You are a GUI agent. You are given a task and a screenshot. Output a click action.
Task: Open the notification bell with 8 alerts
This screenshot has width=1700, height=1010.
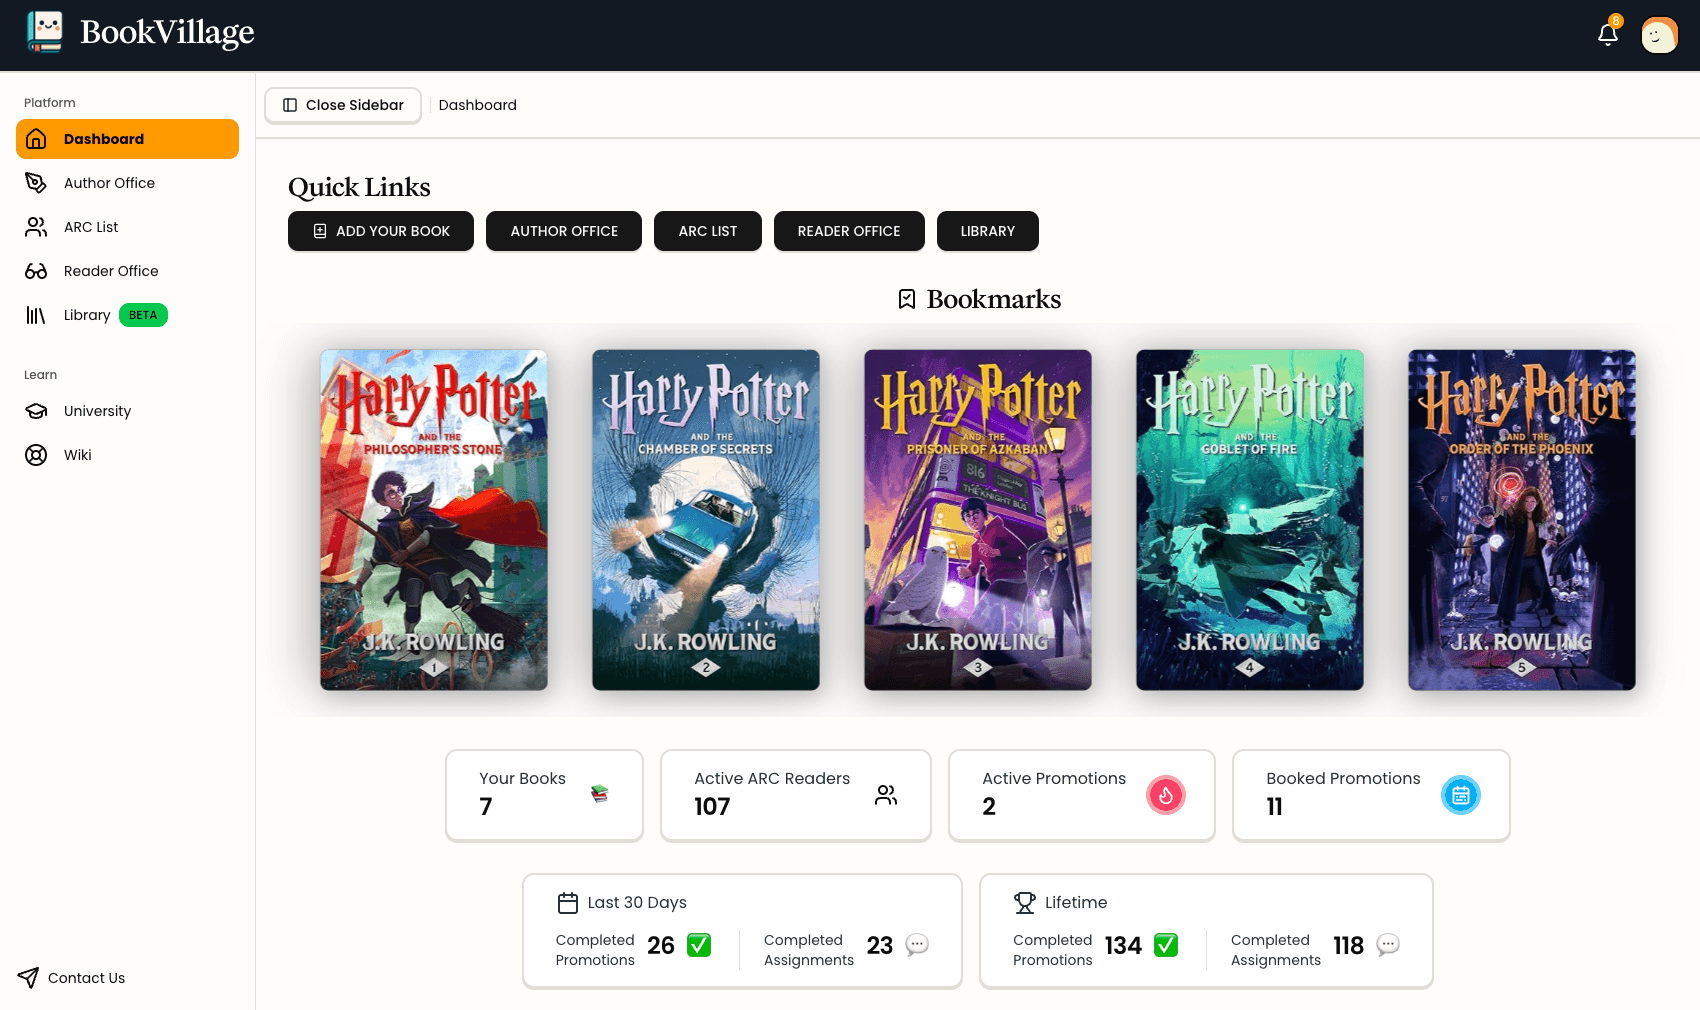pyautogui.click(x=1607, y=33)
